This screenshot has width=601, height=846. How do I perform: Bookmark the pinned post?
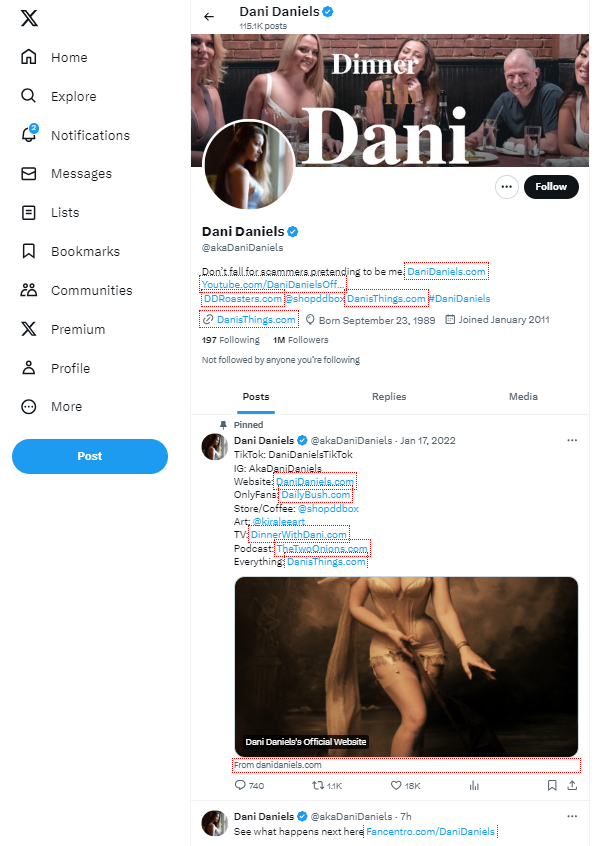point(552,786)
